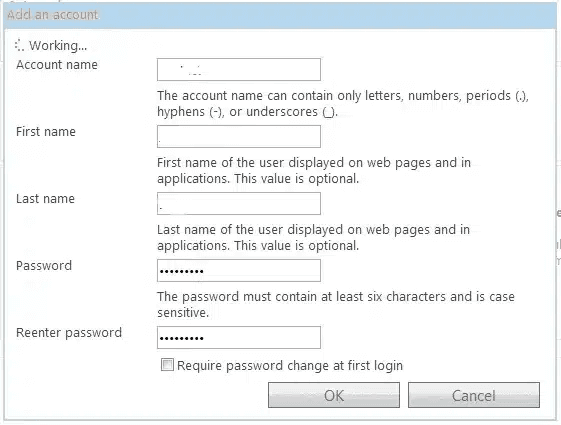Enable Require password change at first login
The width and height of the screenshot is (561, 425).
pyautogui.click(x=167, y=365)
